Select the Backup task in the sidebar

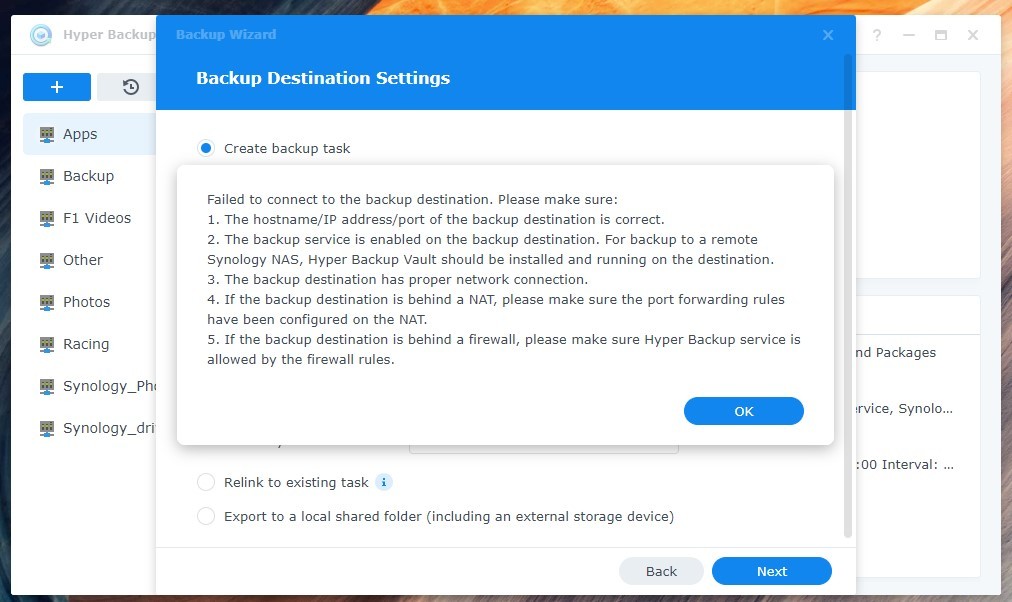pyautogui.click(x=88, y=176)
